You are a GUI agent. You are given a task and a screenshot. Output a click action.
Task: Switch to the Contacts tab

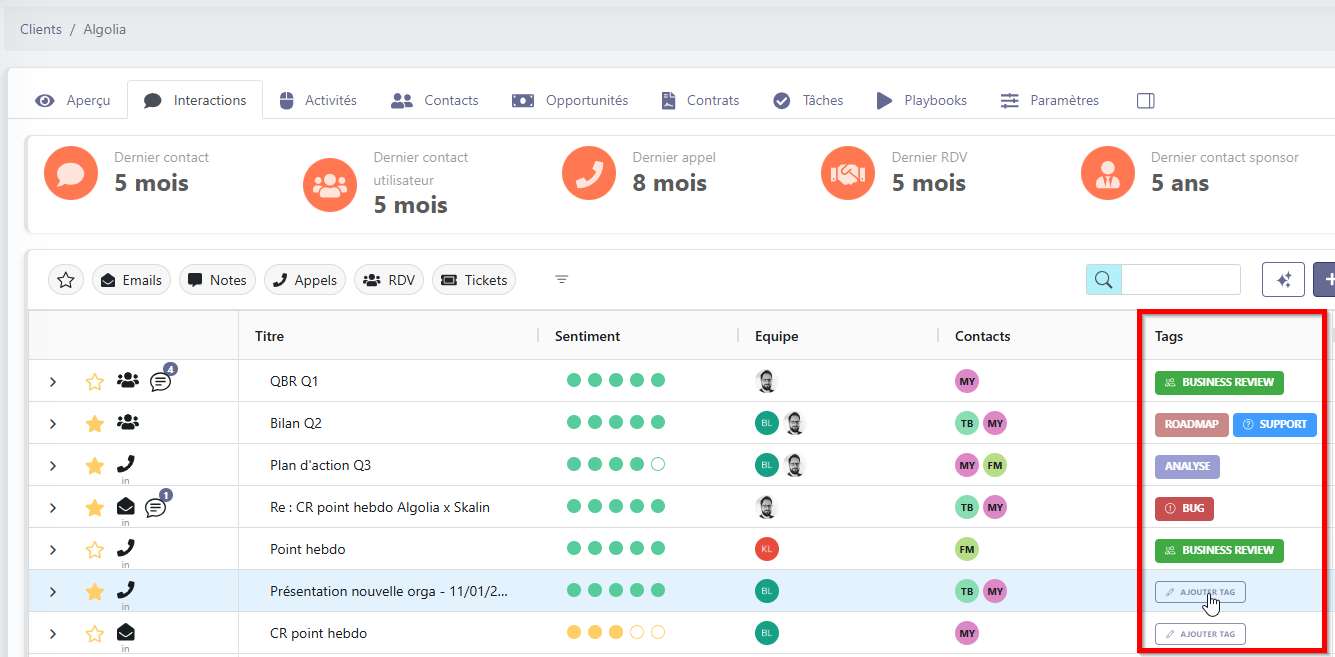[435, 101]
